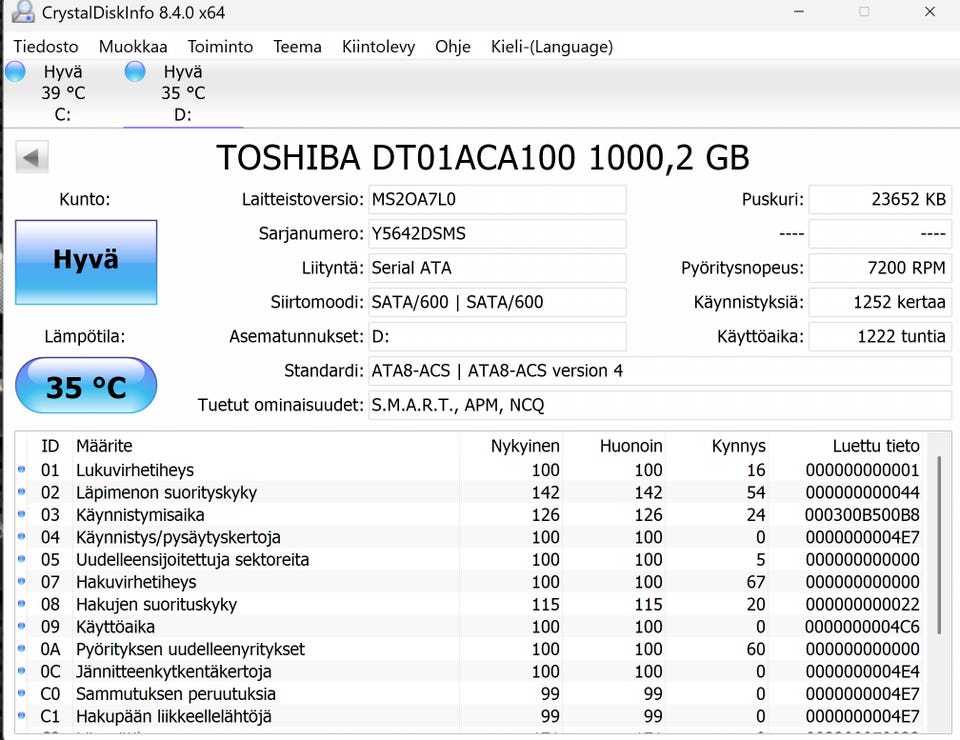Select the Uudelleensijoitettuja sektoreita row
The image size is (960, 740).
(192, 560)
